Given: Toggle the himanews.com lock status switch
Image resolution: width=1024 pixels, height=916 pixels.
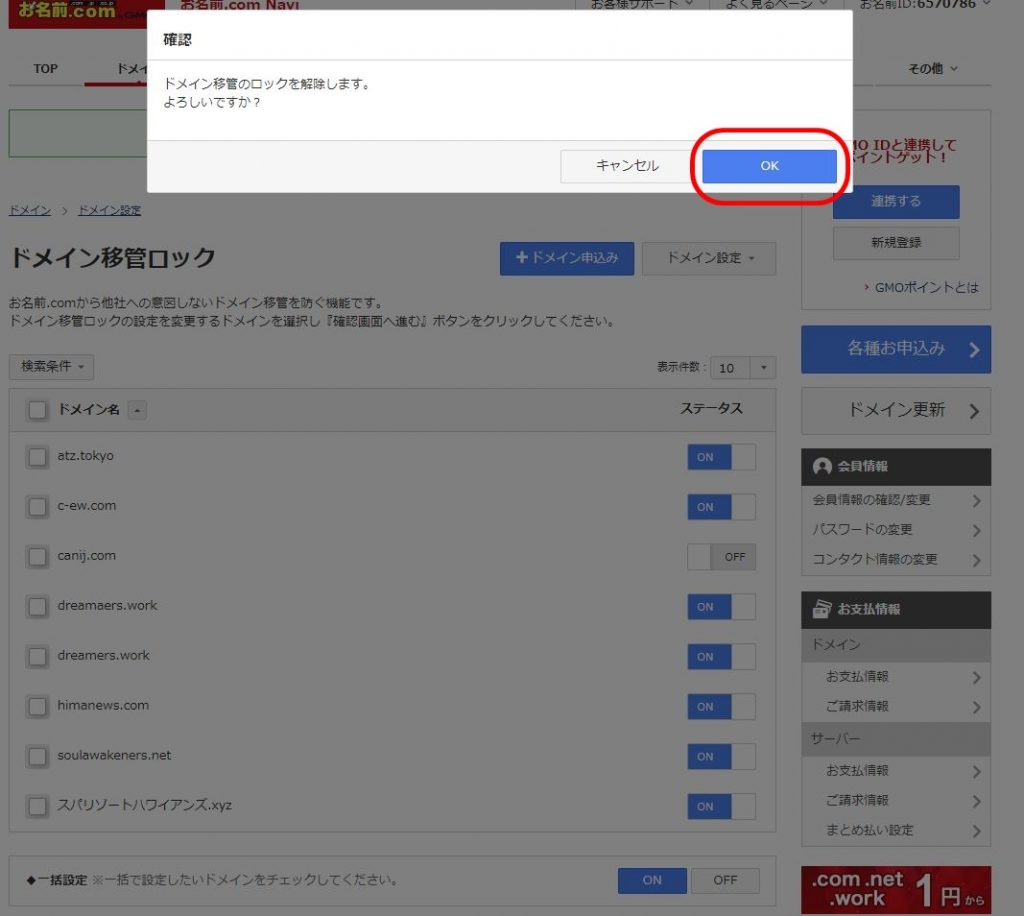Looking at the screenshot, I should tap(721, 707).
